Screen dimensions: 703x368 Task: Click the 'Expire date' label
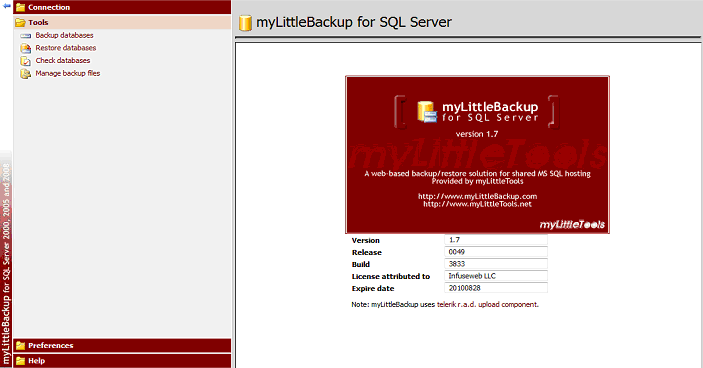tap(373, 289)
